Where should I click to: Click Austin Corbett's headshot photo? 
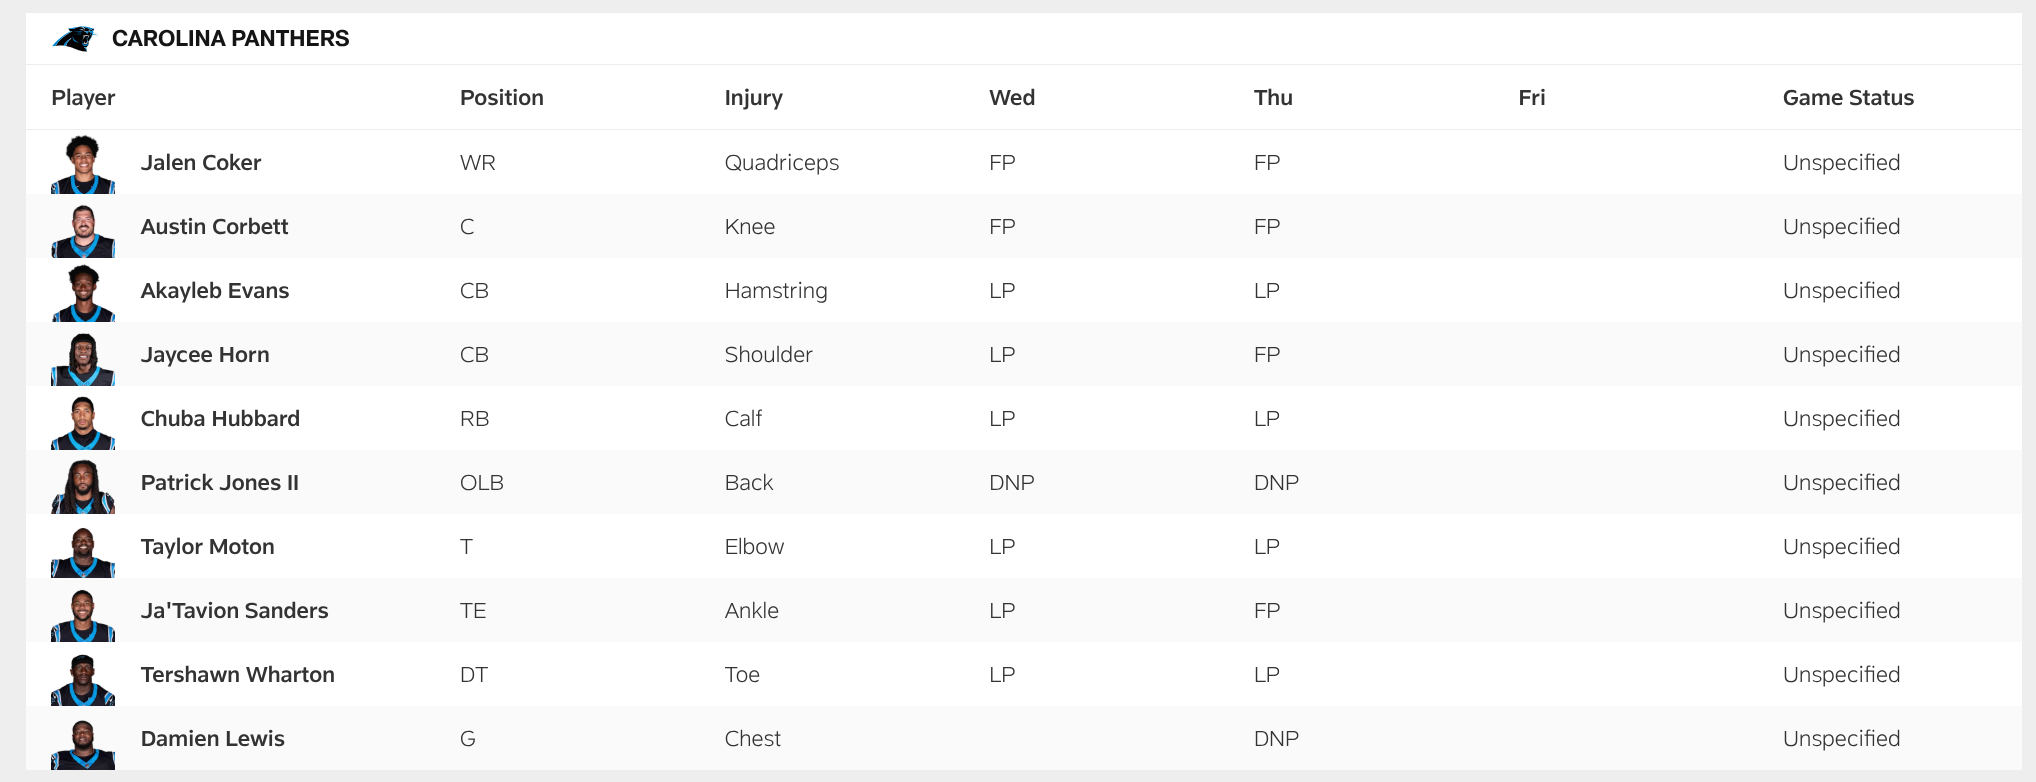(83, 229)
